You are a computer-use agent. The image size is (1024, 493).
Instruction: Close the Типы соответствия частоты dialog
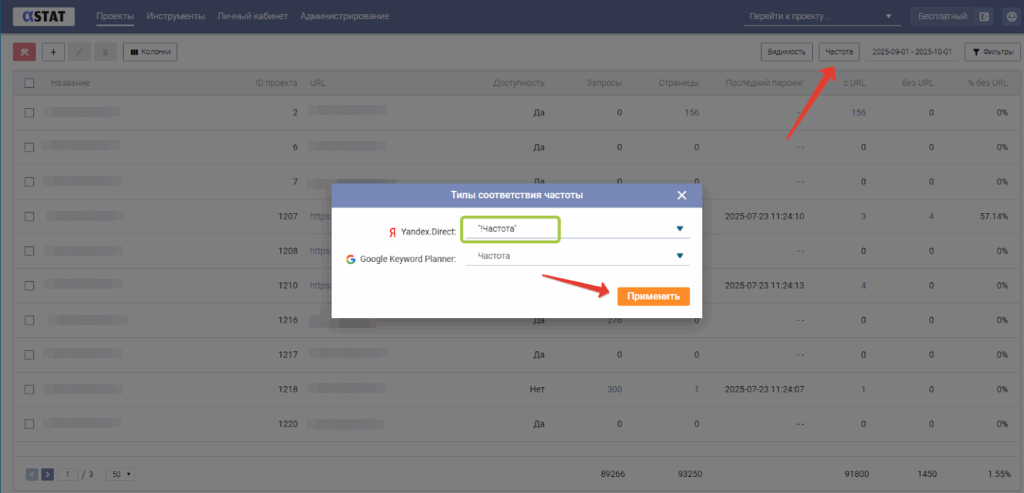tap(682, 195)
